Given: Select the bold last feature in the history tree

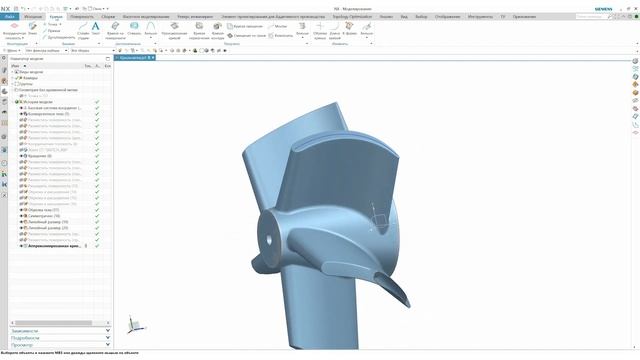Looking at the screenshot, I should click(x=55, y=246).
